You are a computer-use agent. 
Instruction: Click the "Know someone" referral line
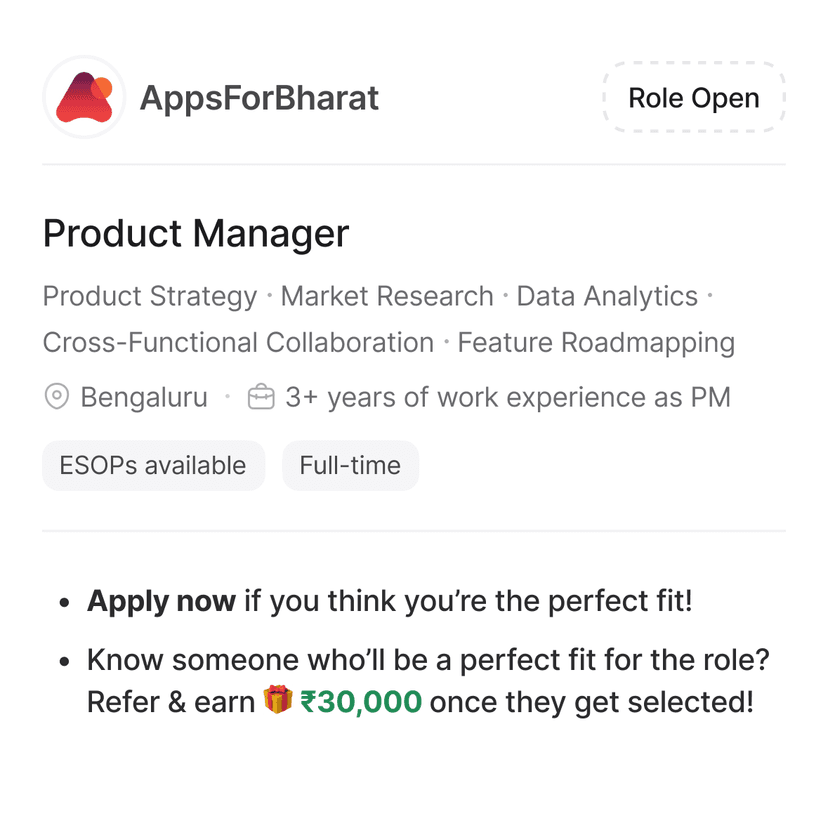(x=428, y=660)
